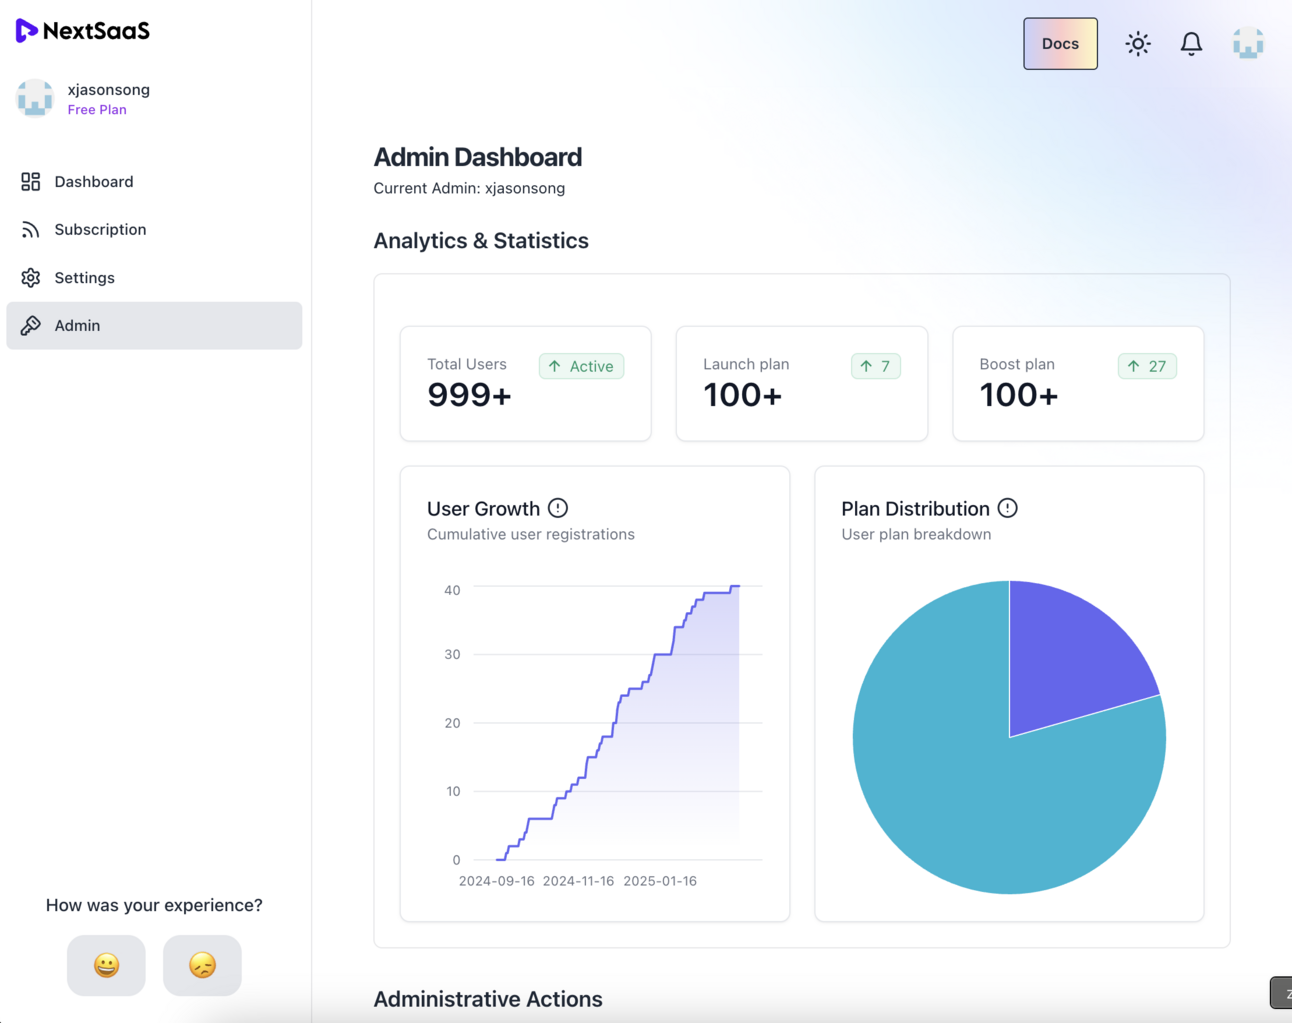Click the info icon beside User Growth
This screenshot has height=1023, width=1292.
[x=558, y=508]
